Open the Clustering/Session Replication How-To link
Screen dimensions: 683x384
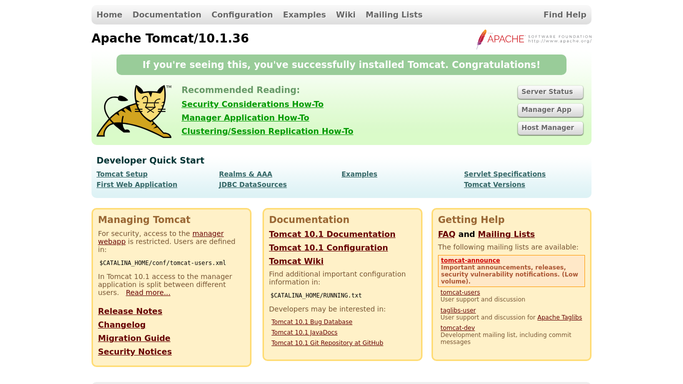(x=267, y=131)
